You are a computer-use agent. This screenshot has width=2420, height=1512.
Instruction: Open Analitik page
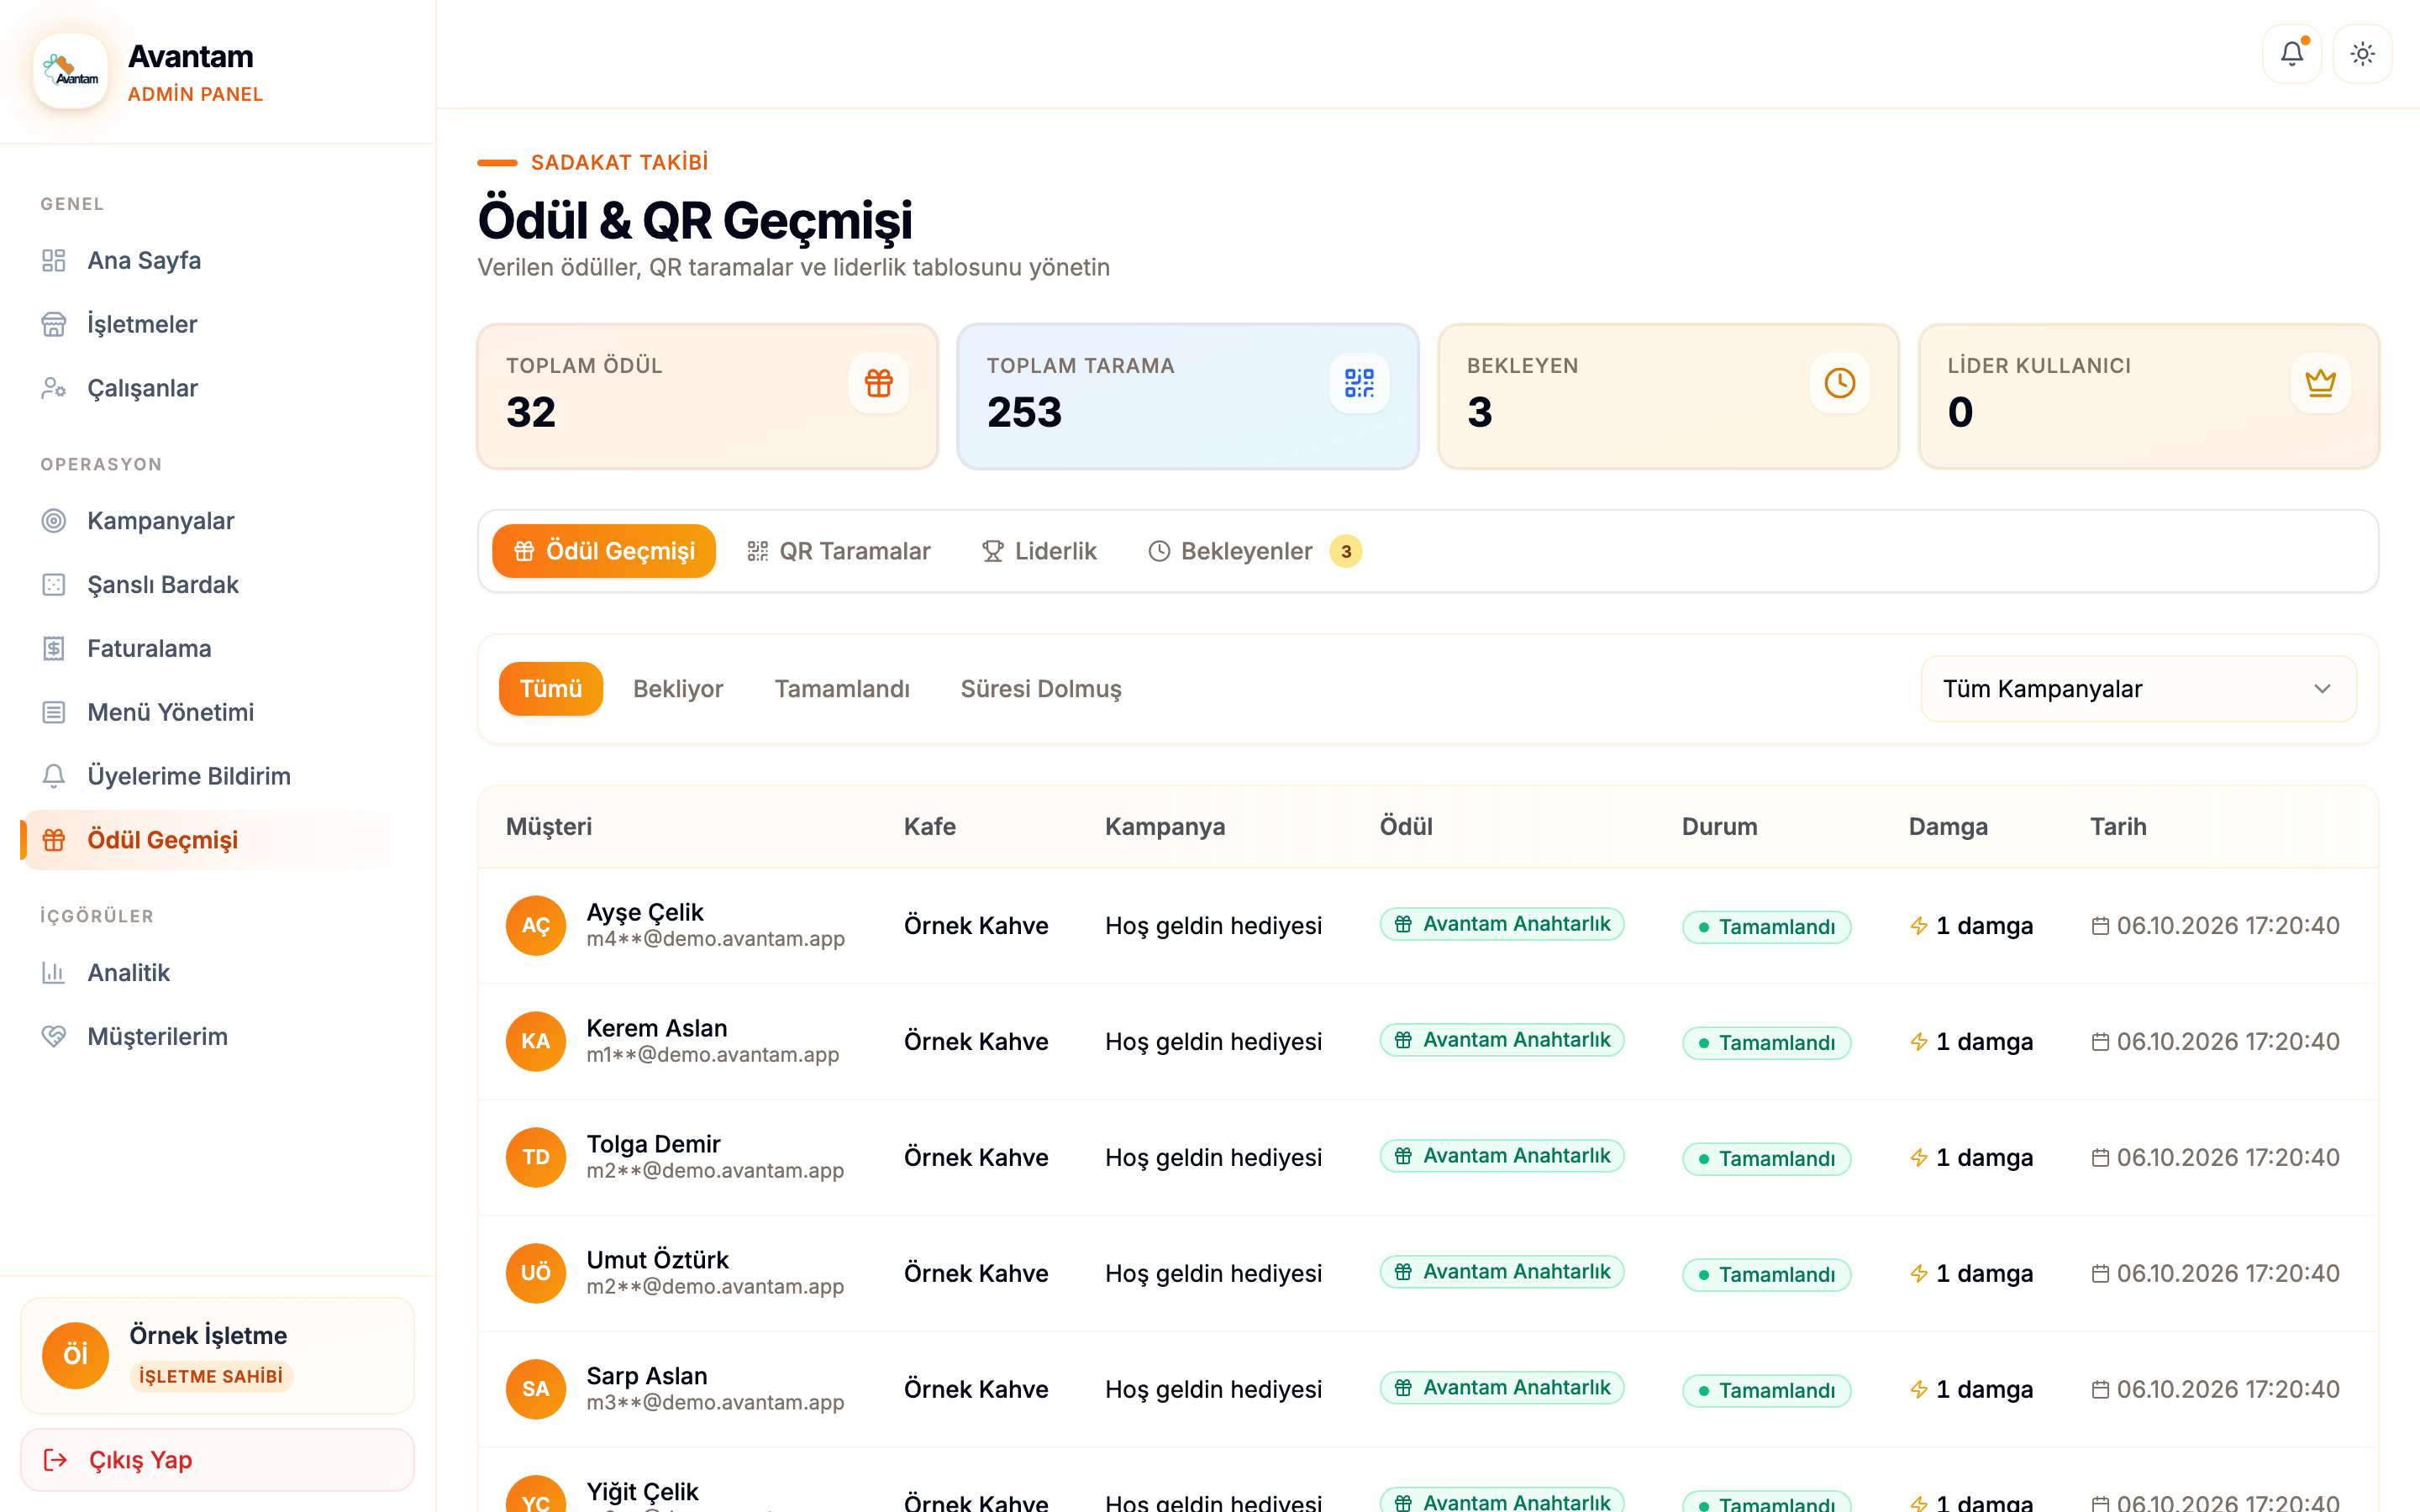[x=207, y=973]
